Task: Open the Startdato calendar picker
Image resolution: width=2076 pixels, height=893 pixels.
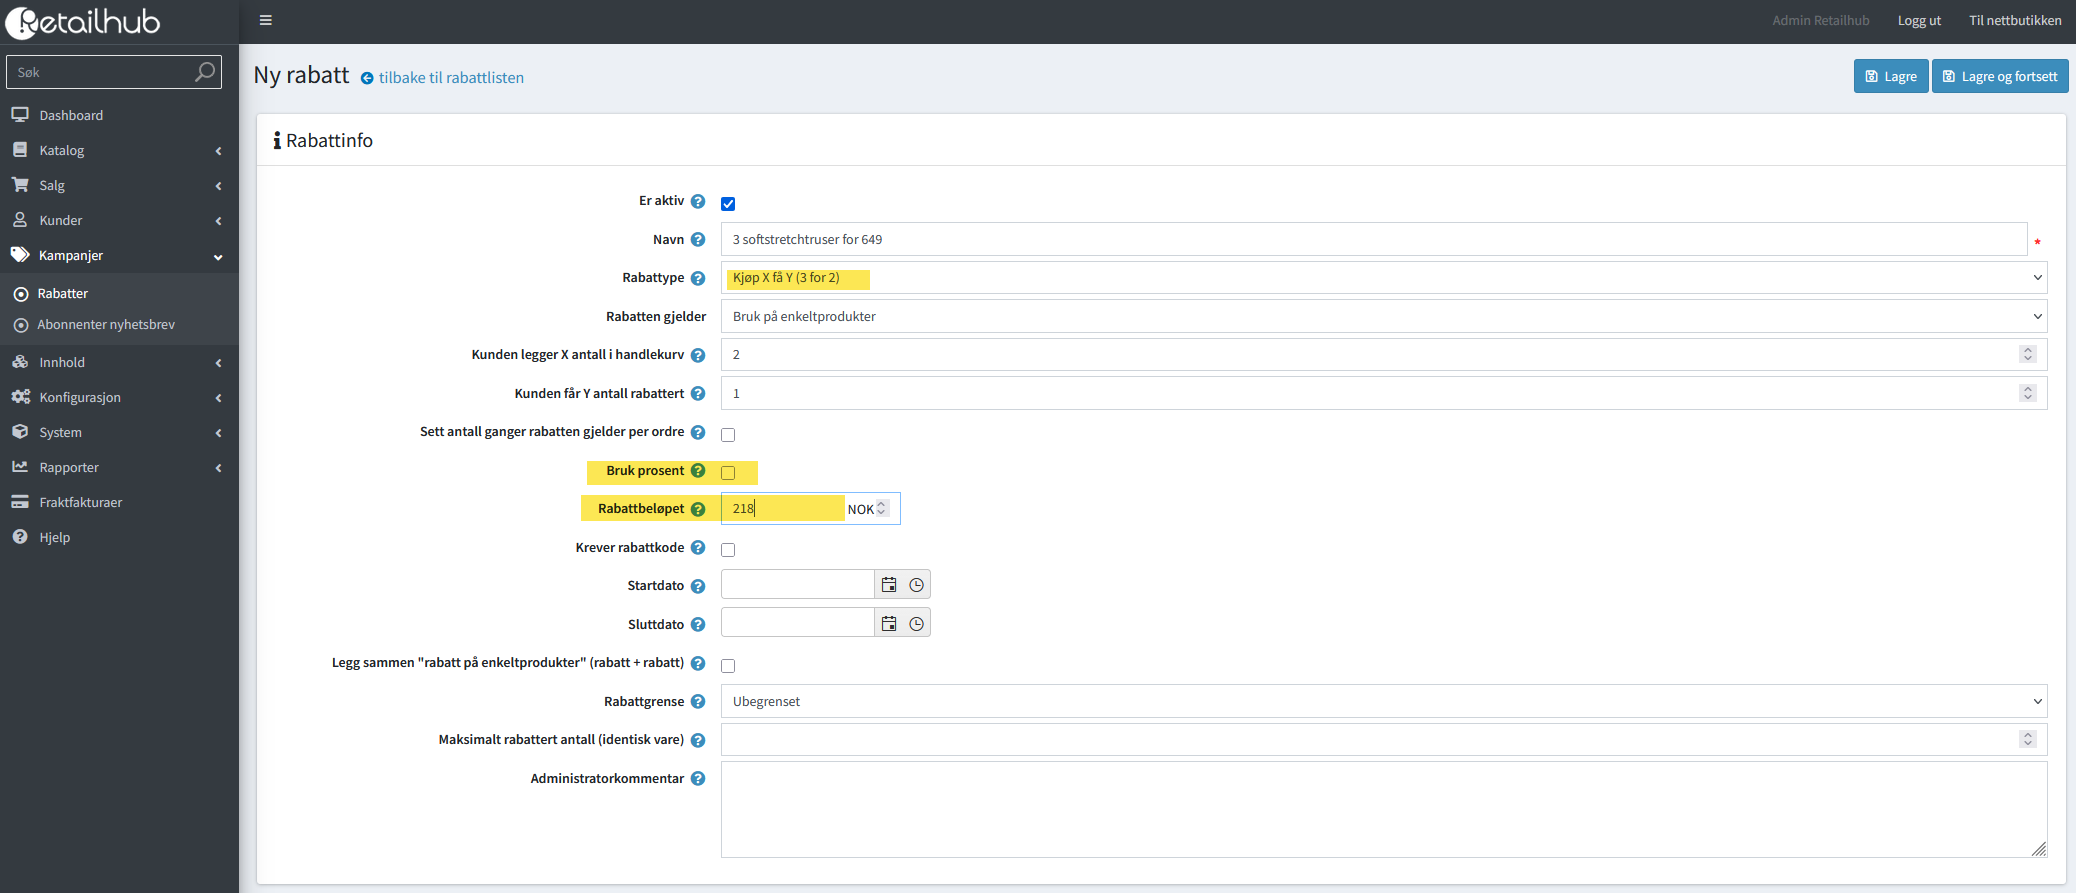Action: 888,585
